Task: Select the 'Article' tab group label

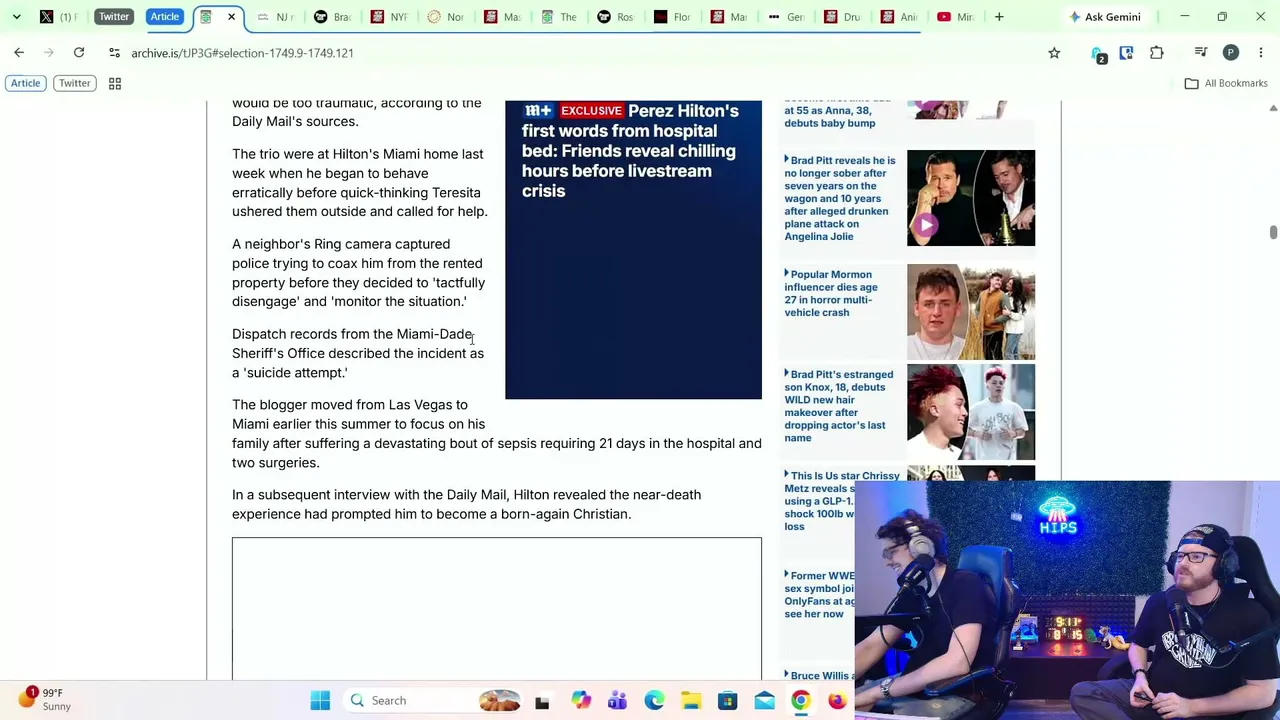Action: pyautogui.click(x=165, y=17)
